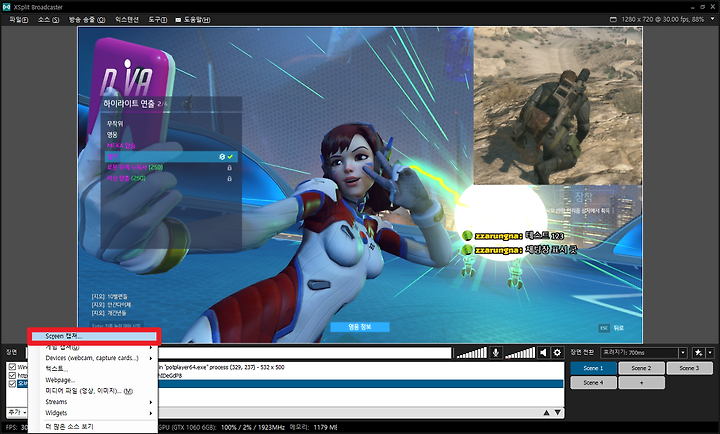Open the 파일 menu
Image resolution: width=720 pixels, height=434 pixels.
(x=18, y=20)
